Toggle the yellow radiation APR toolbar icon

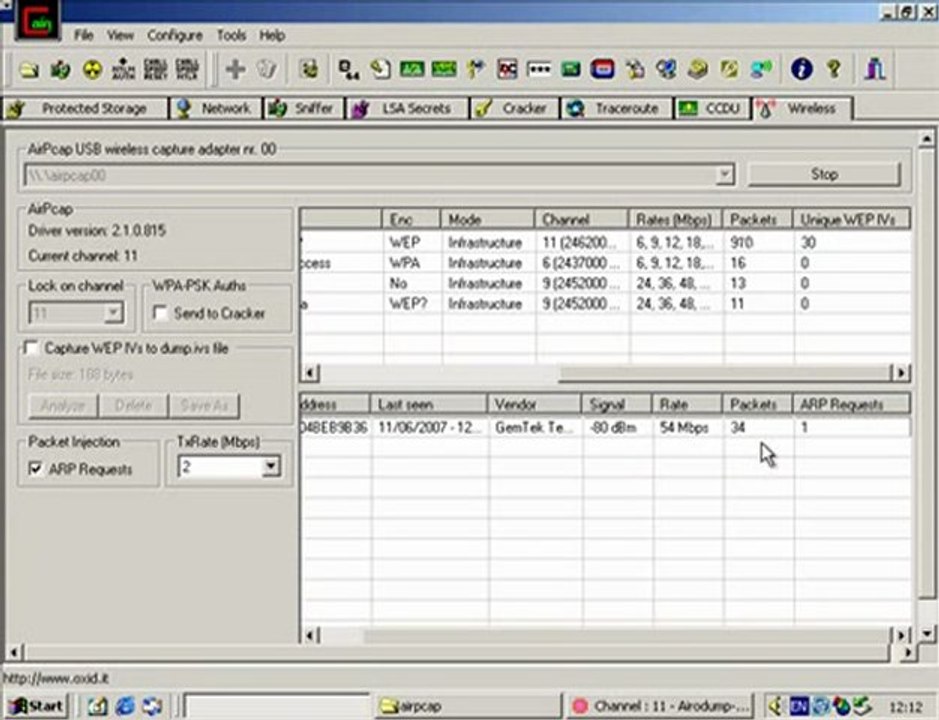(x=92, y=69)
